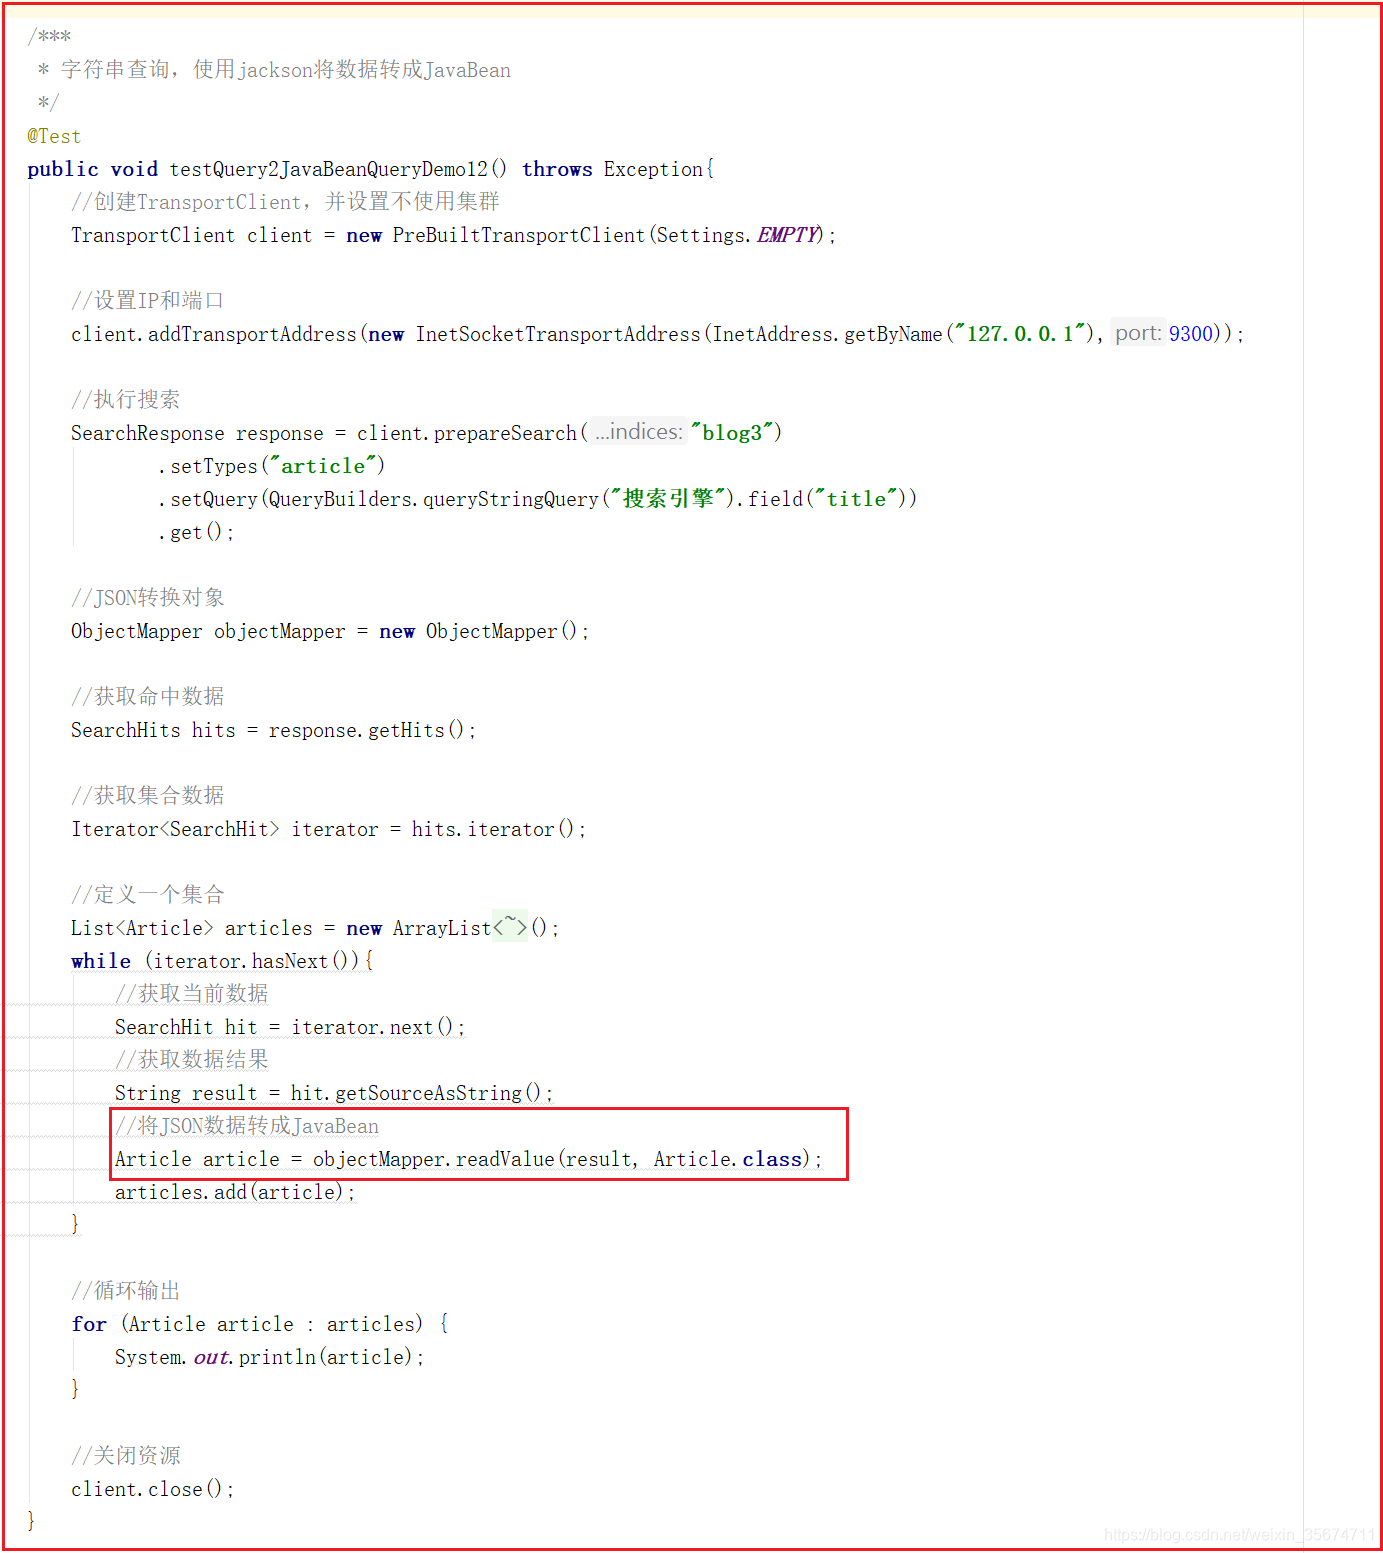Expand the folded ArrayList<~> diamond
1383x1553 pixels.
point(510,927)
